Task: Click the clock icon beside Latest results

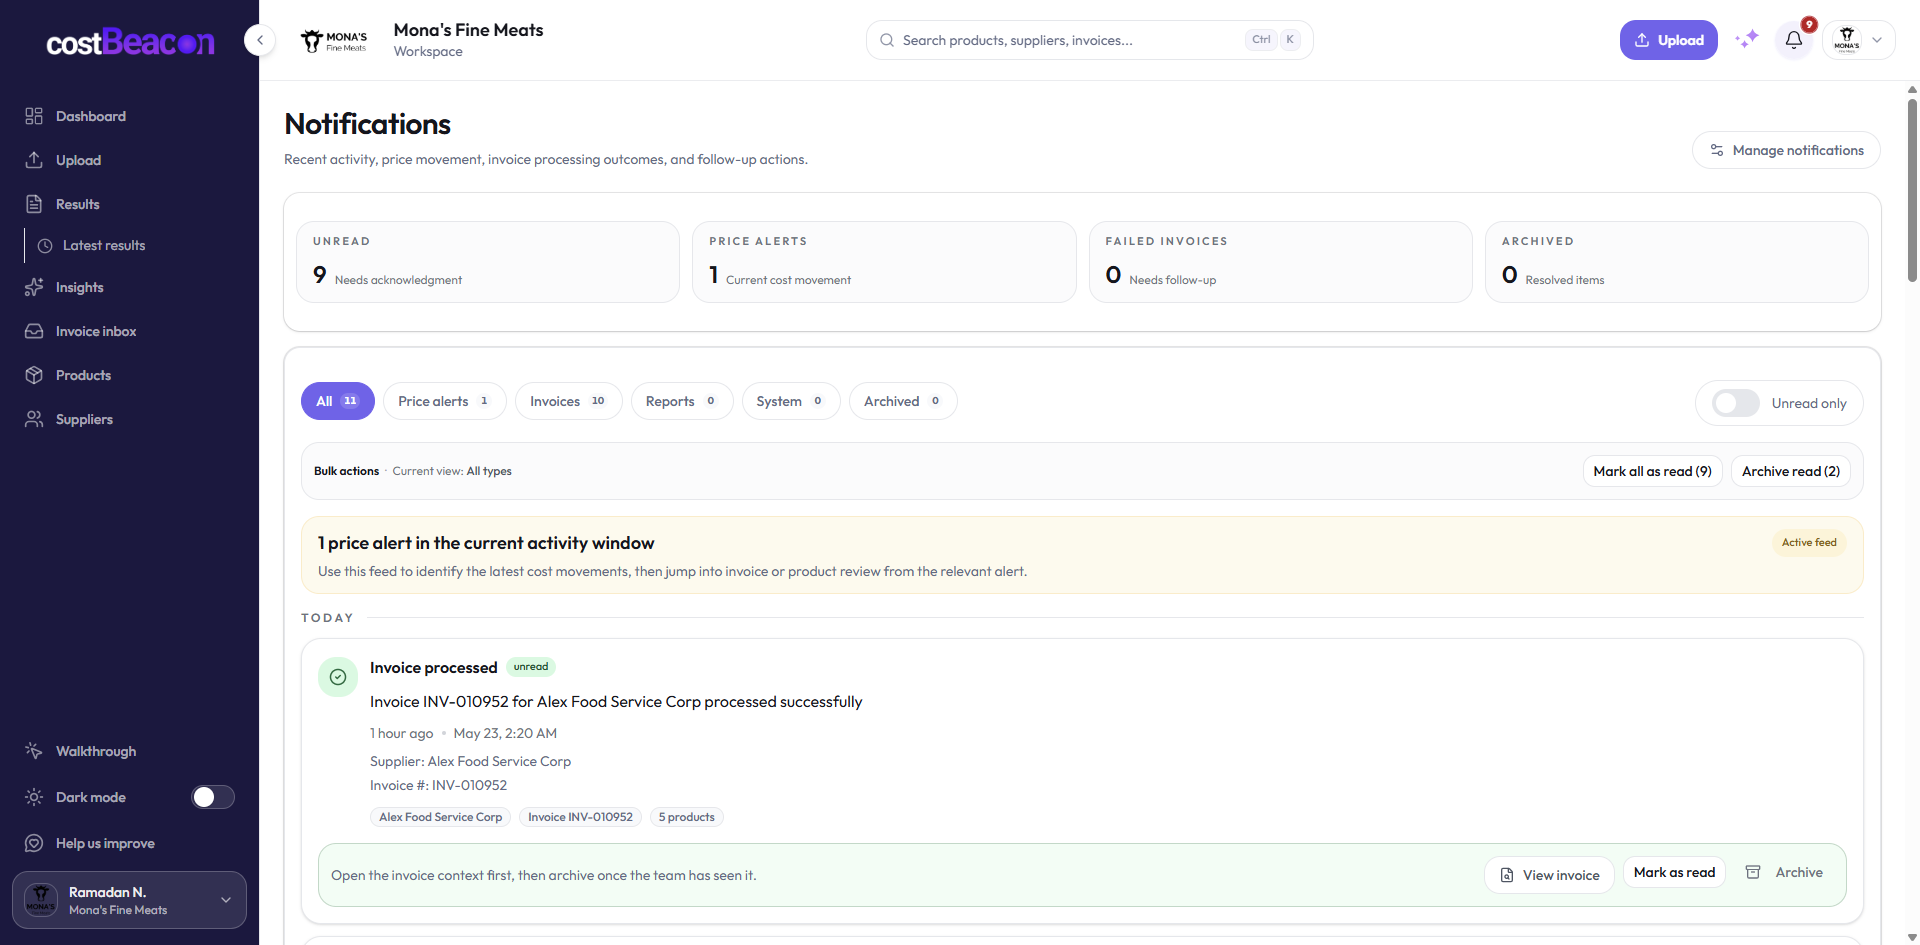Action: (x=45, y=245)
